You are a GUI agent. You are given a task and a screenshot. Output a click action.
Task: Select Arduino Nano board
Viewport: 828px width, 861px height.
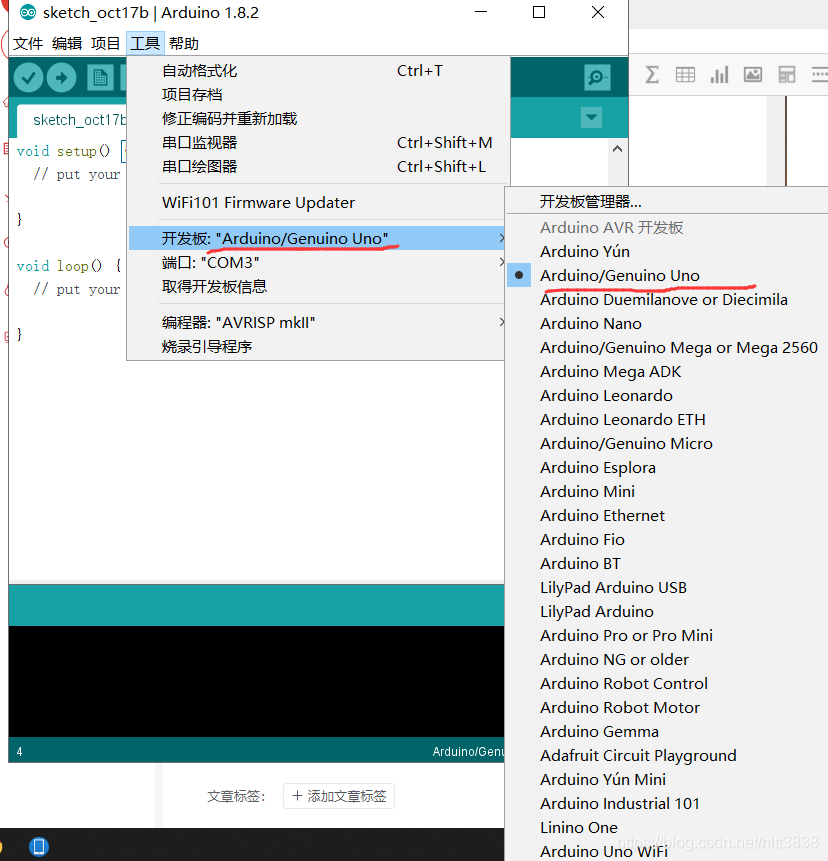(x=667, y=323)
